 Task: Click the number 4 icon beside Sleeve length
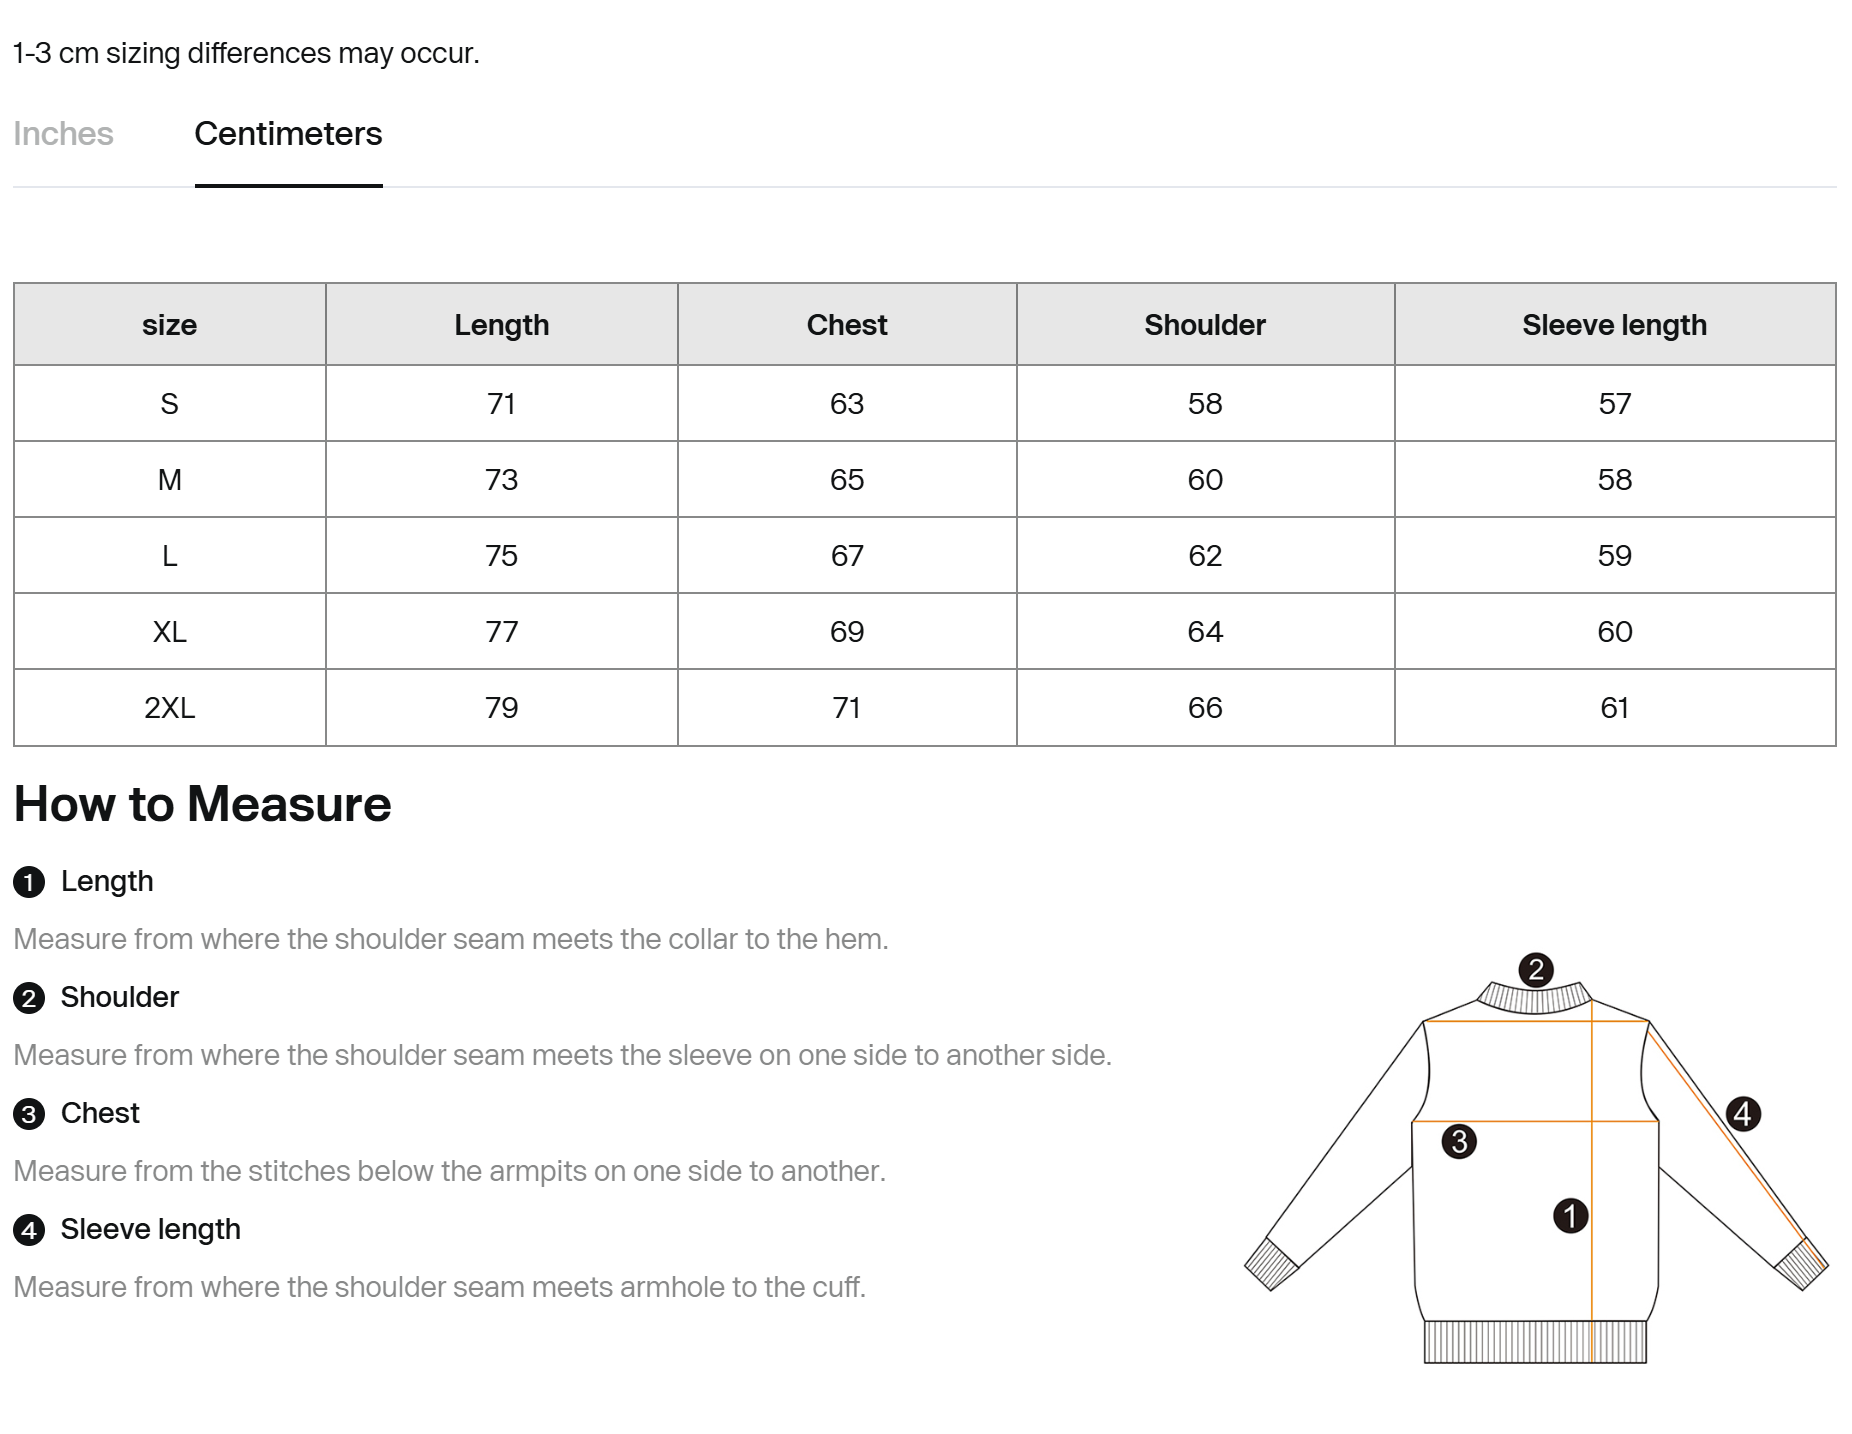click(29, 1230)
